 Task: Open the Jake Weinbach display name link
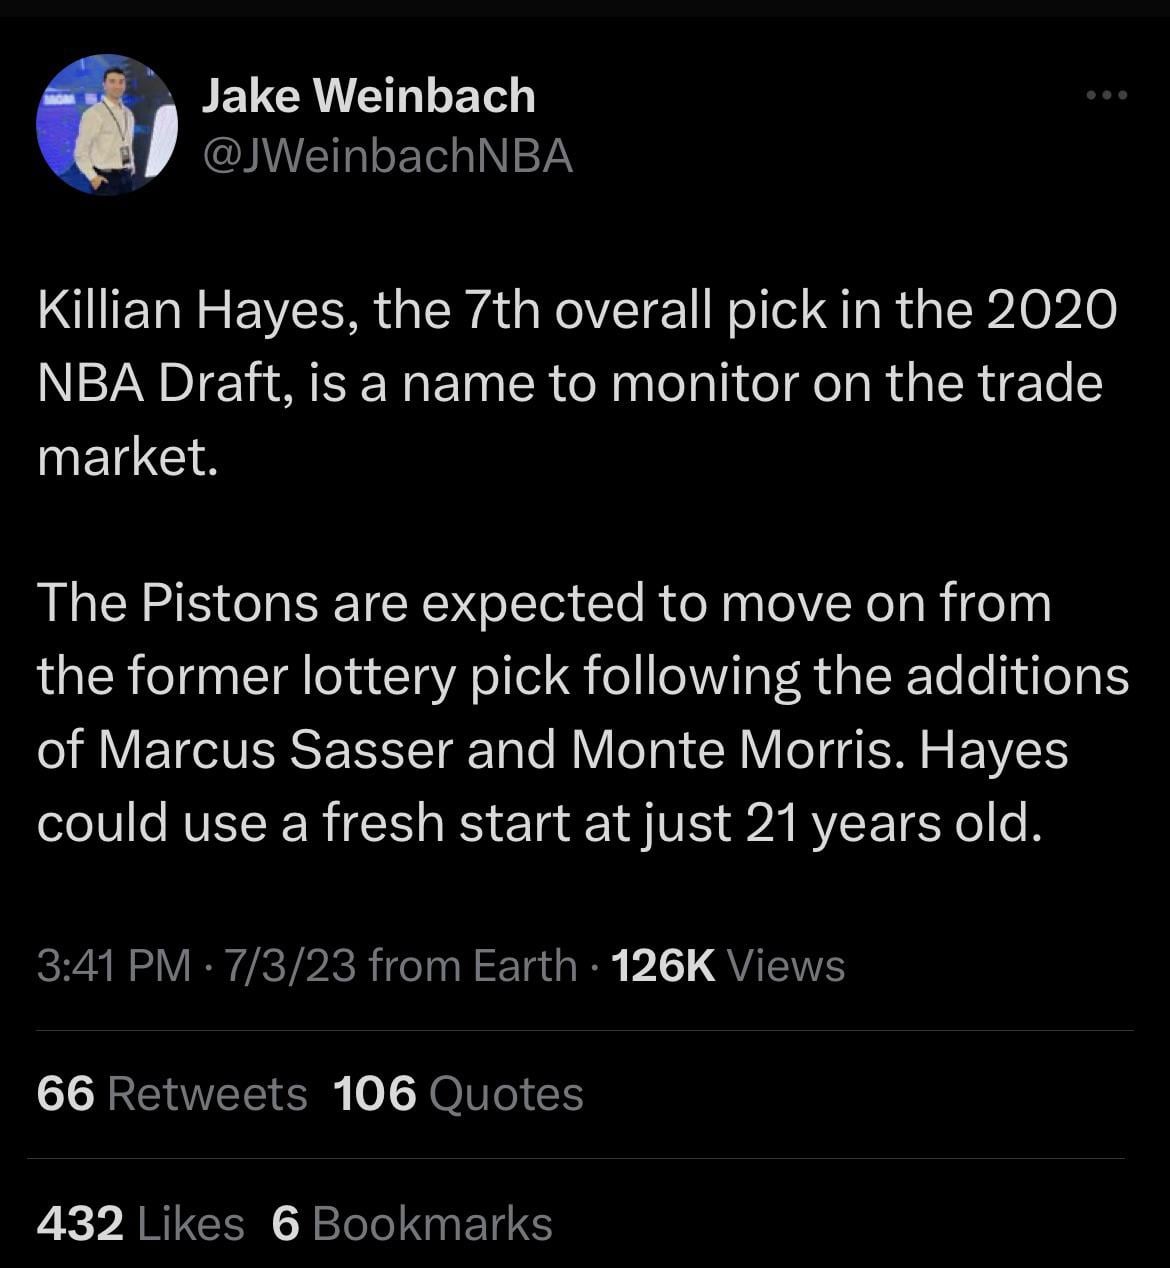tap(368, 96)
